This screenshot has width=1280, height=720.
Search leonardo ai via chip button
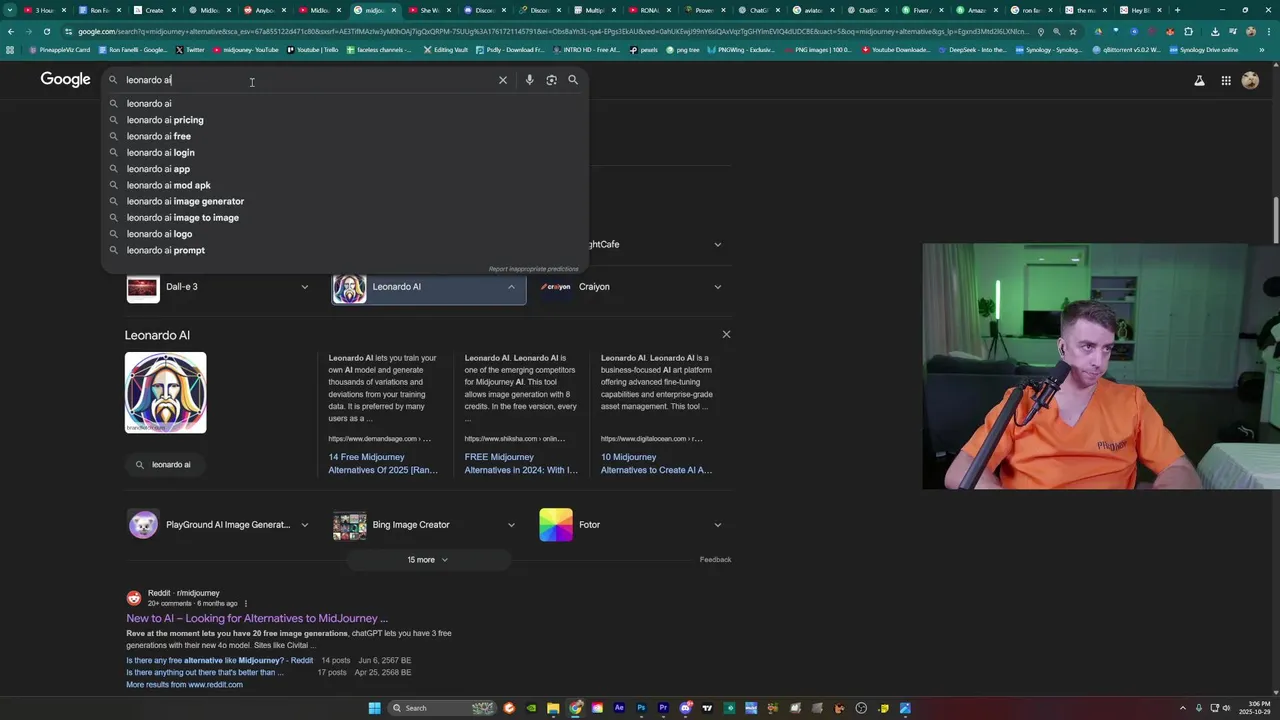click(163, 465)
